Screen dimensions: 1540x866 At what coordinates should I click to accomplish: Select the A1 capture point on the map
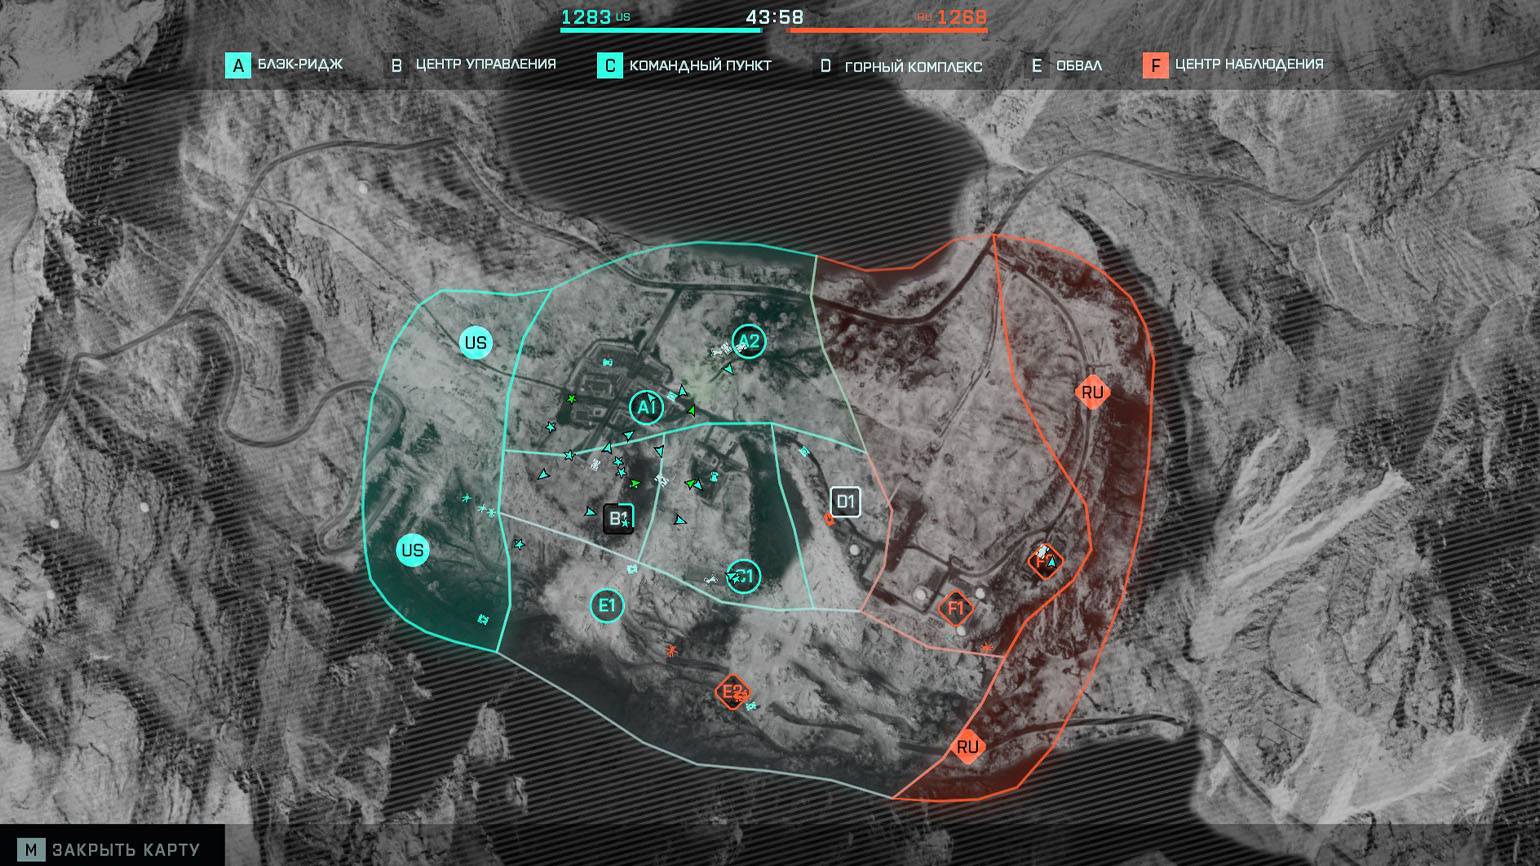(647, 408)
